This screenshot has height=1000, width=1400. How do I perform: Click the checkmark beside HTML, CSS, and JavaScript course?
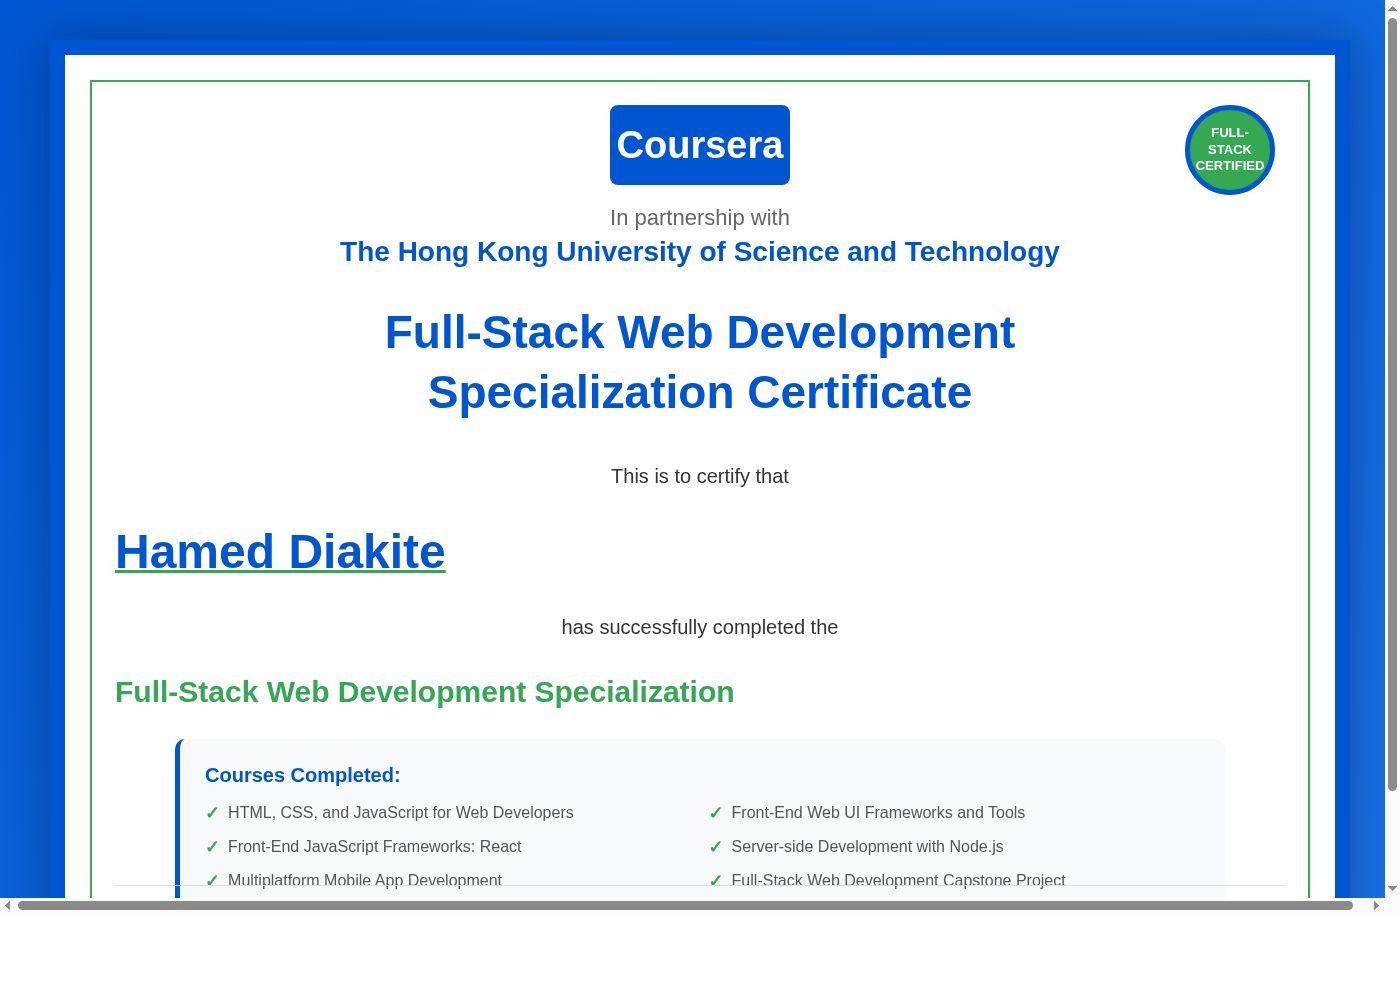coord(213,813)
